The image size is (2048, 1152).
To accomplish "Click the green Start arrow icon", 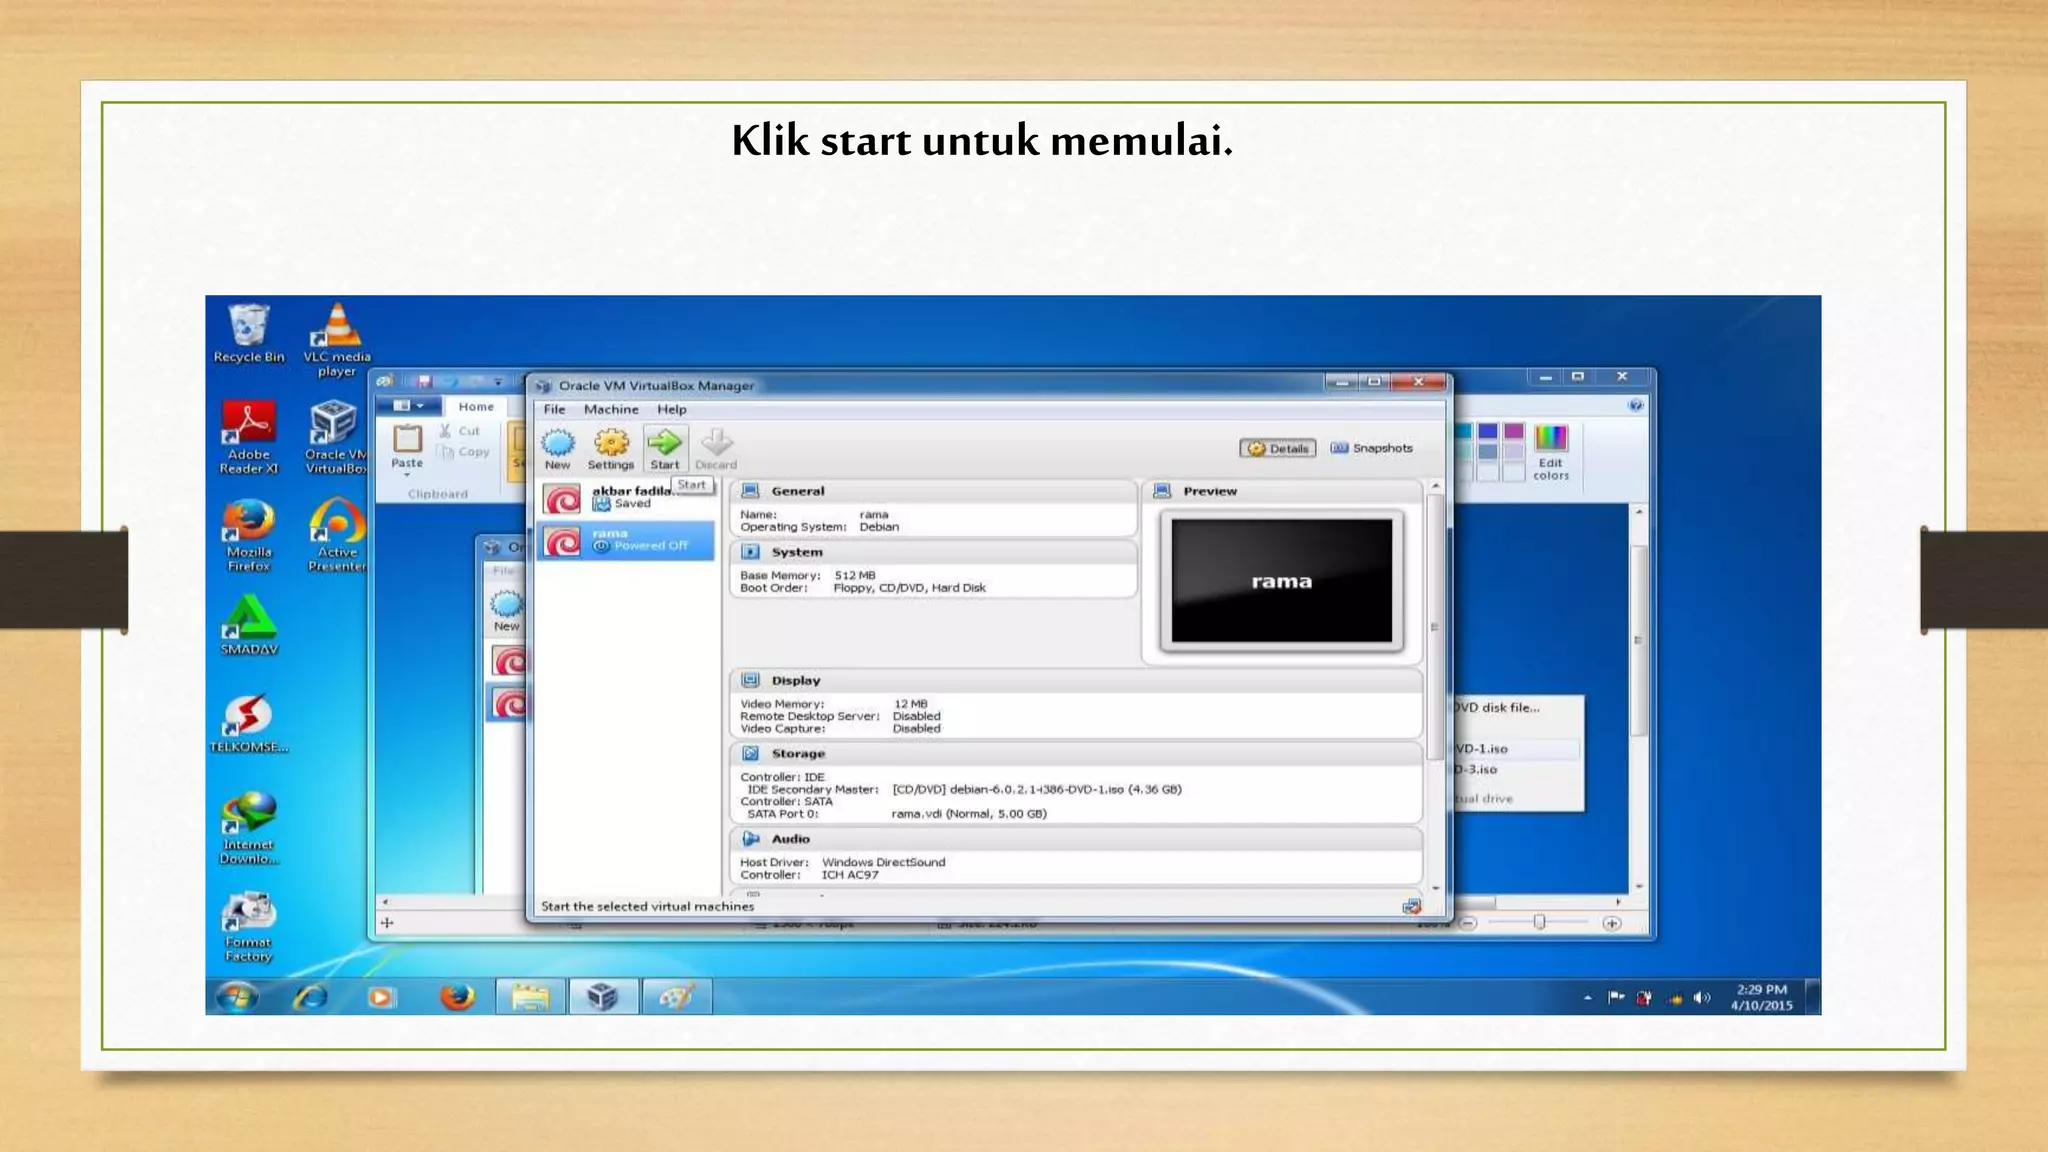I will coord(664,442).
